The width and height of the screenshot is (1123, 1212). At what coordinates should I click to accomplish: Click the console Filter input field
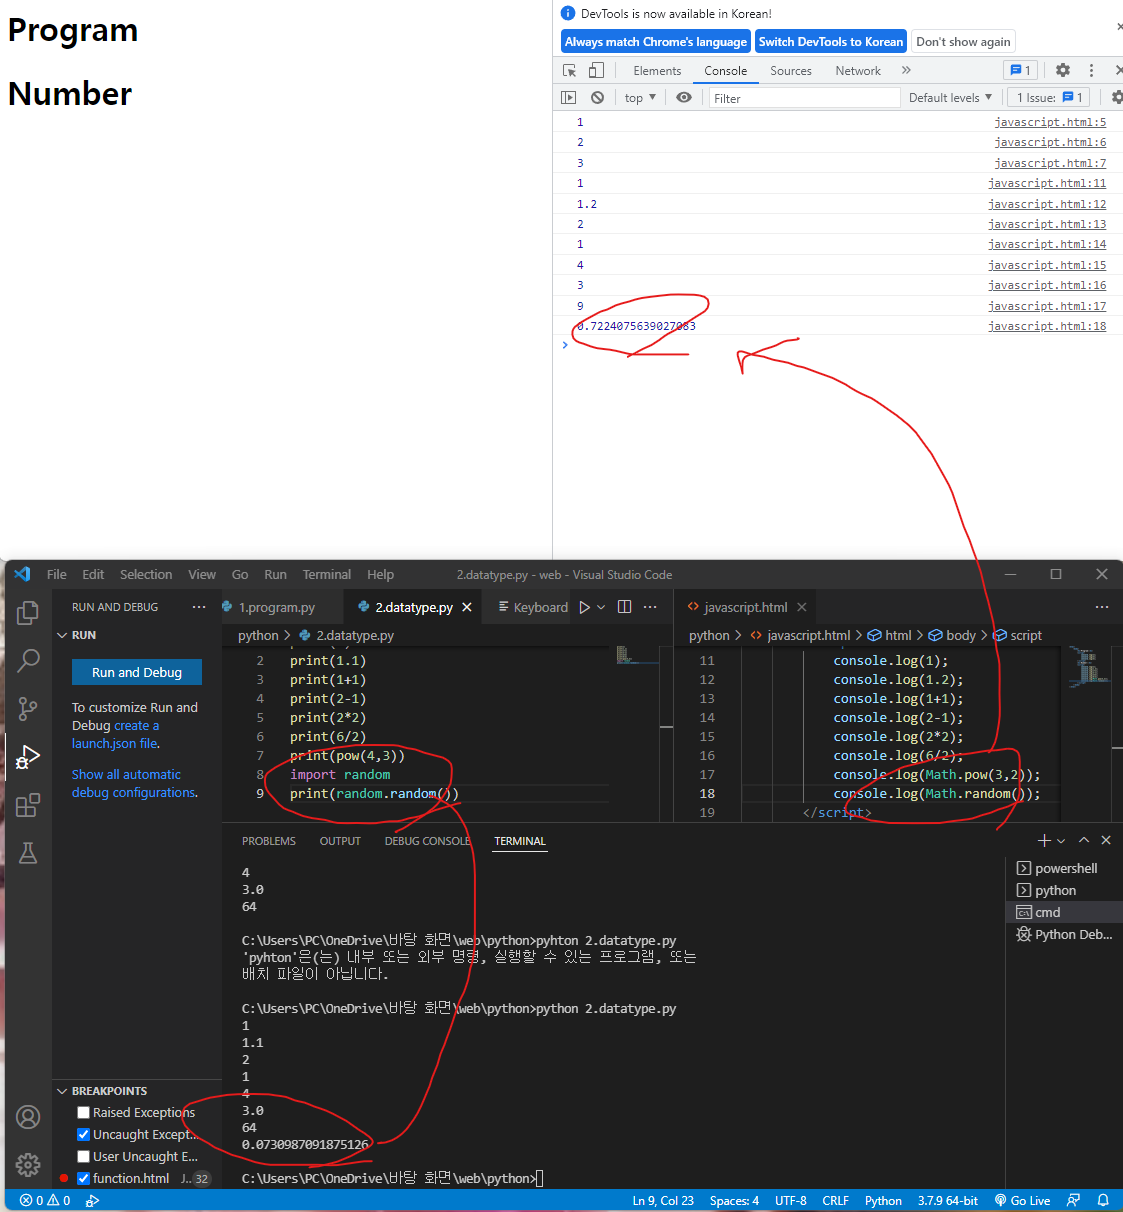click(805, 98)
